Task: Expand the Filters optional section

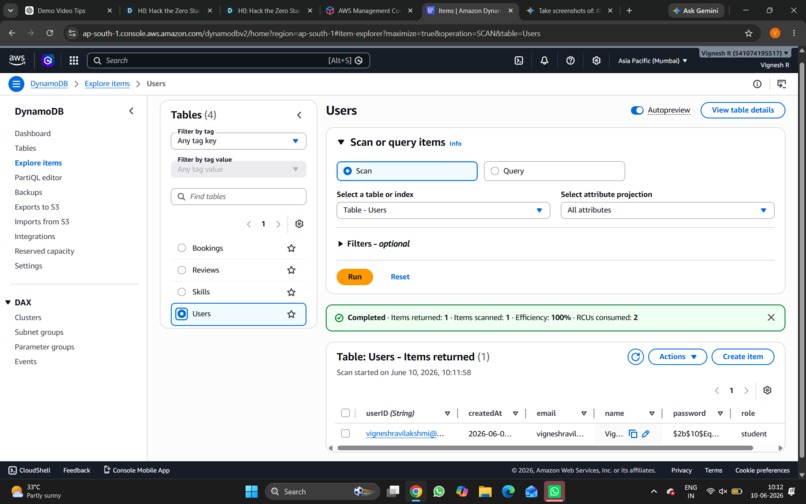Action: click(x=374, y=244)
